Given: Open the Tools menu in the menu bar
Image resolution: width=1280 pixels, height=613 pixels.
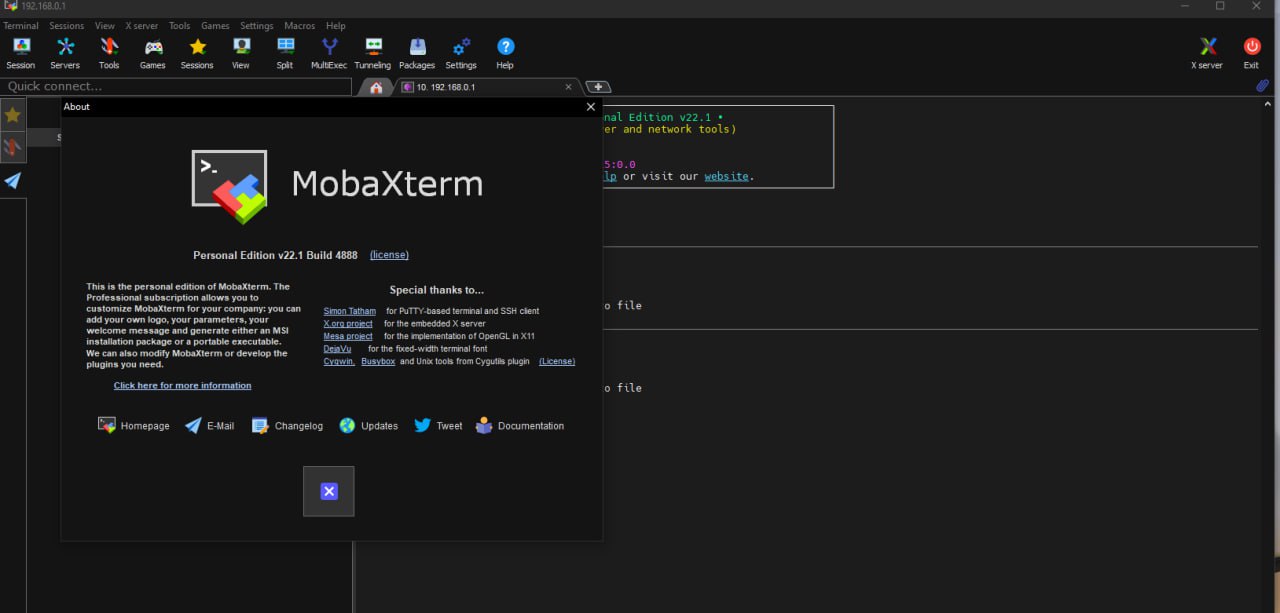Looking at the screenshot, I should (179, 26).
